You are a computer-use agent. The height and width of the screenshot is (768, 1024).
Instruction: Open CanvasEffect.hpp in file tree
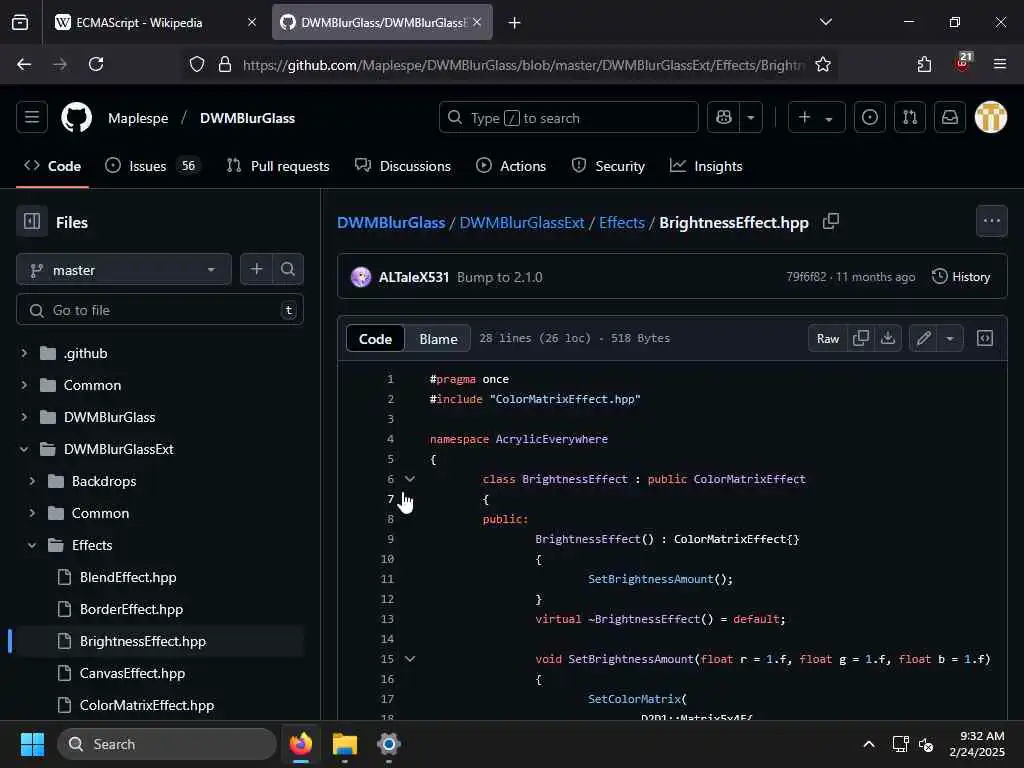pos(133,673)
